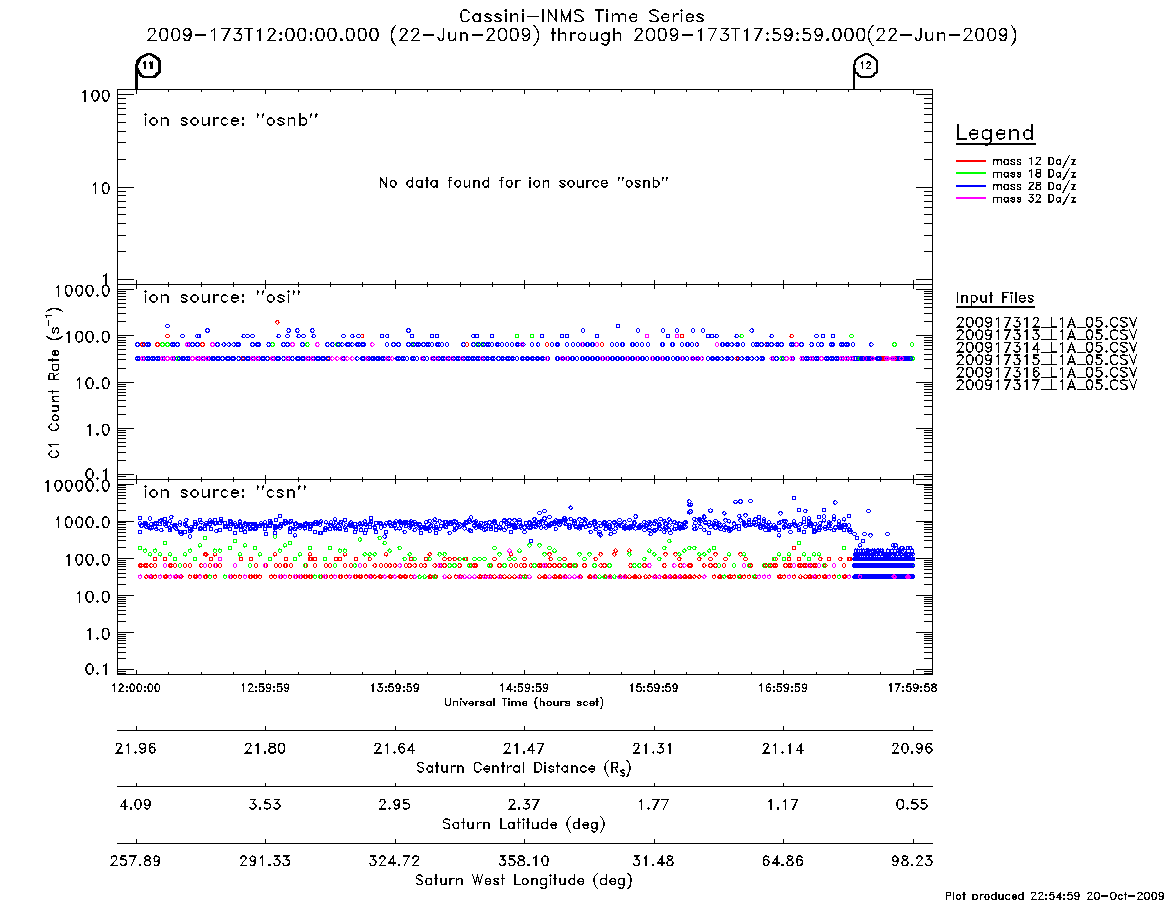Click the green mass 18 legend line
This screenshot has height=900, width=1165.
point(970,173)
